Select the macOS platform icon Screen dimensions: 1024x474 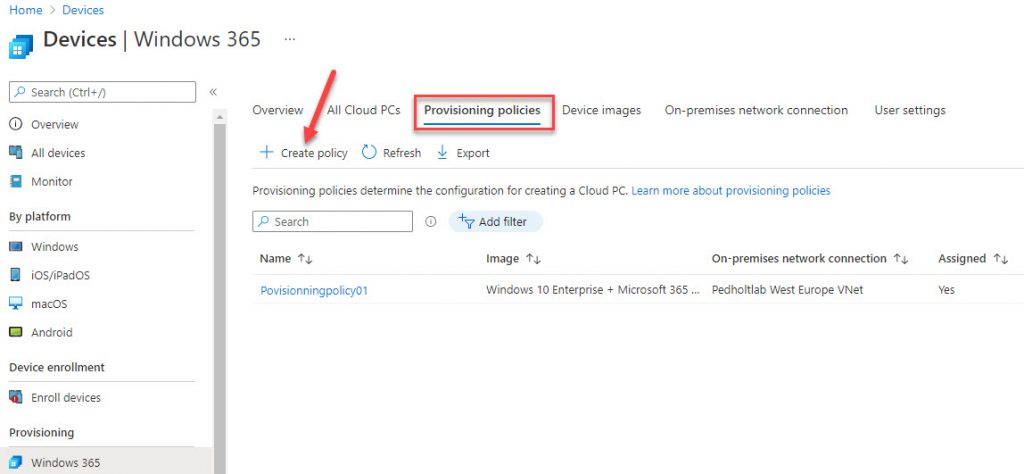[16, 304]
